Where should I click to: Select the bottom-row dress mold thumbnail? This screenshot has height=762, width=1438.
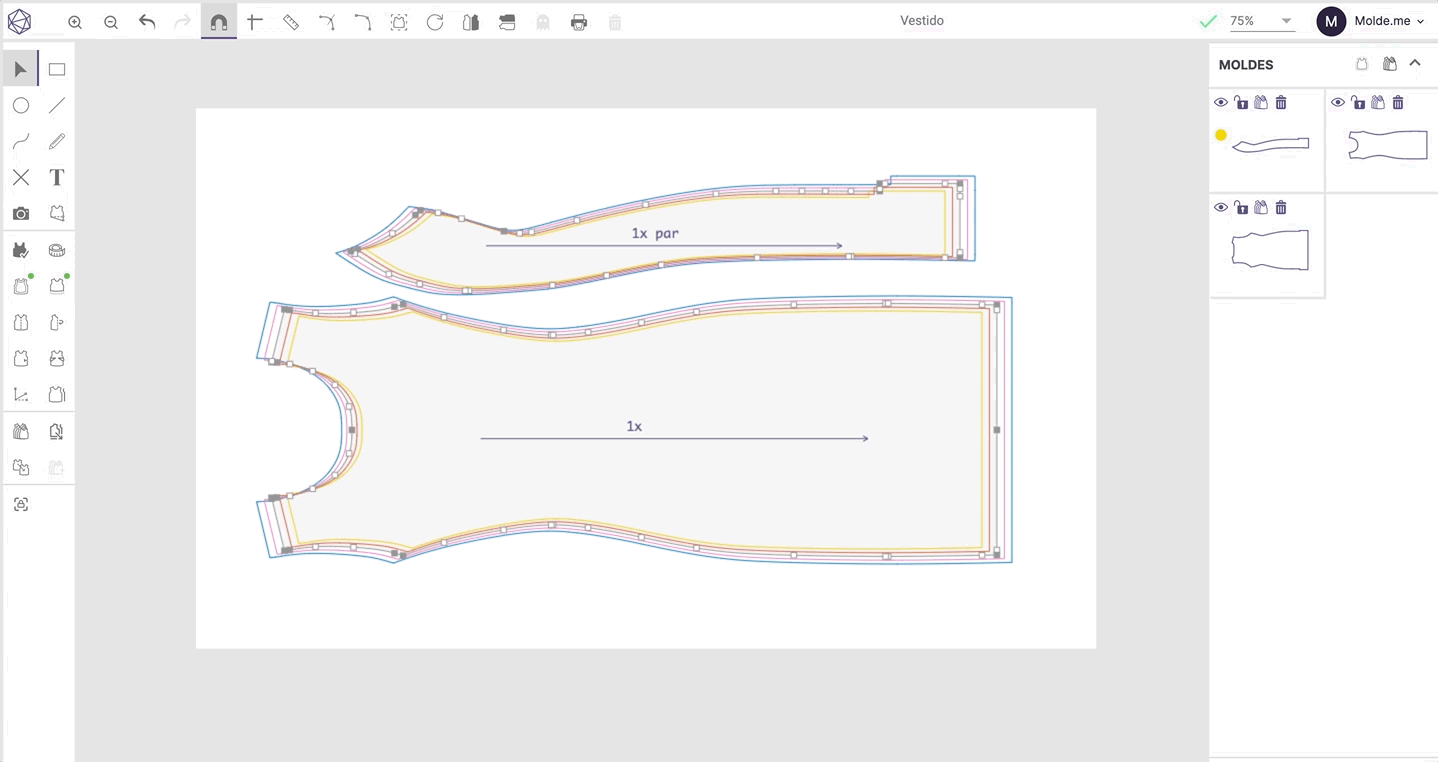[1270, 250]
